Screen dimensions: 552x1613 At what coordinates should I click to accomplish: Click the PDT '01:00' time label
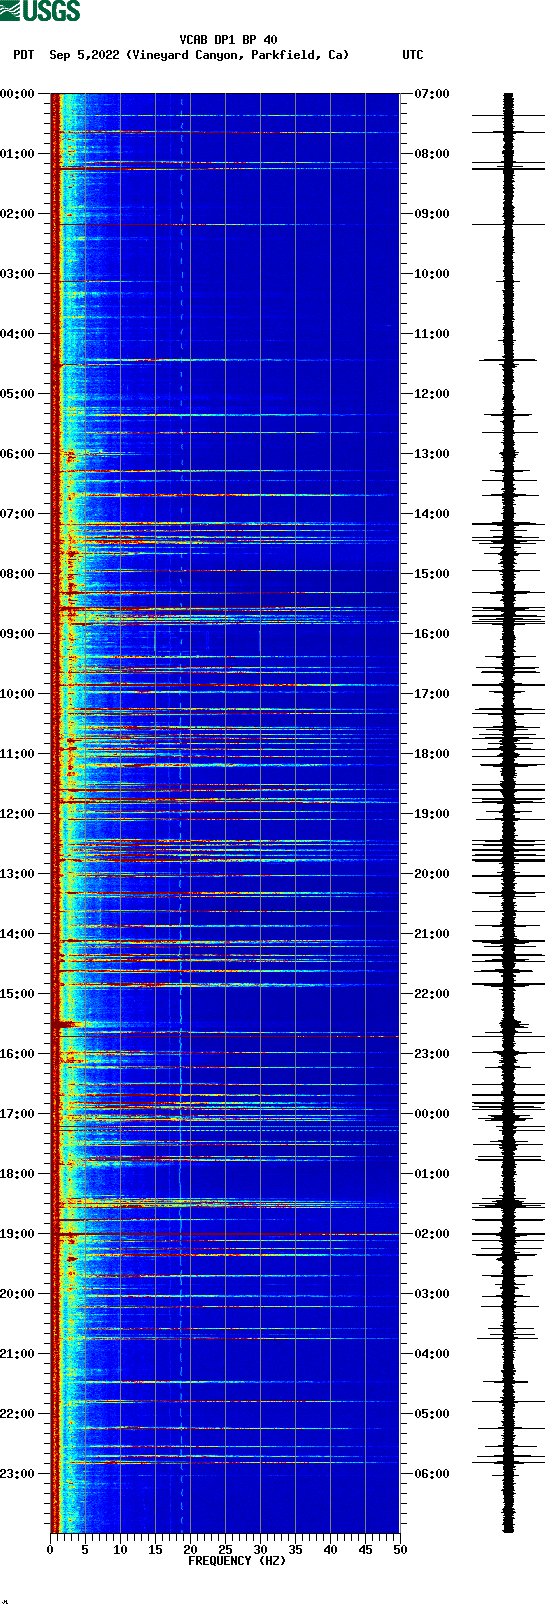(x=17, y=154)
